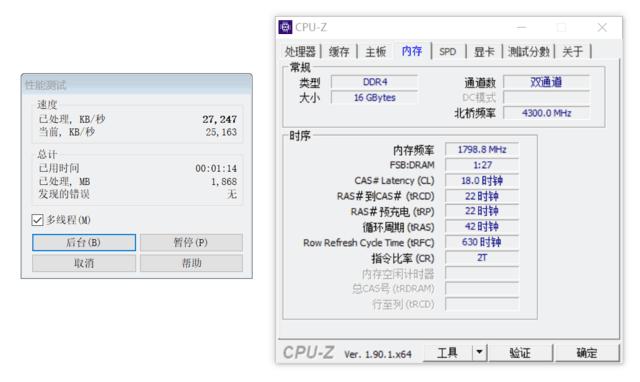The width and height of the screenshot is (640, 382).
Task: Open the SPD tab
Action: click(447, 51)
